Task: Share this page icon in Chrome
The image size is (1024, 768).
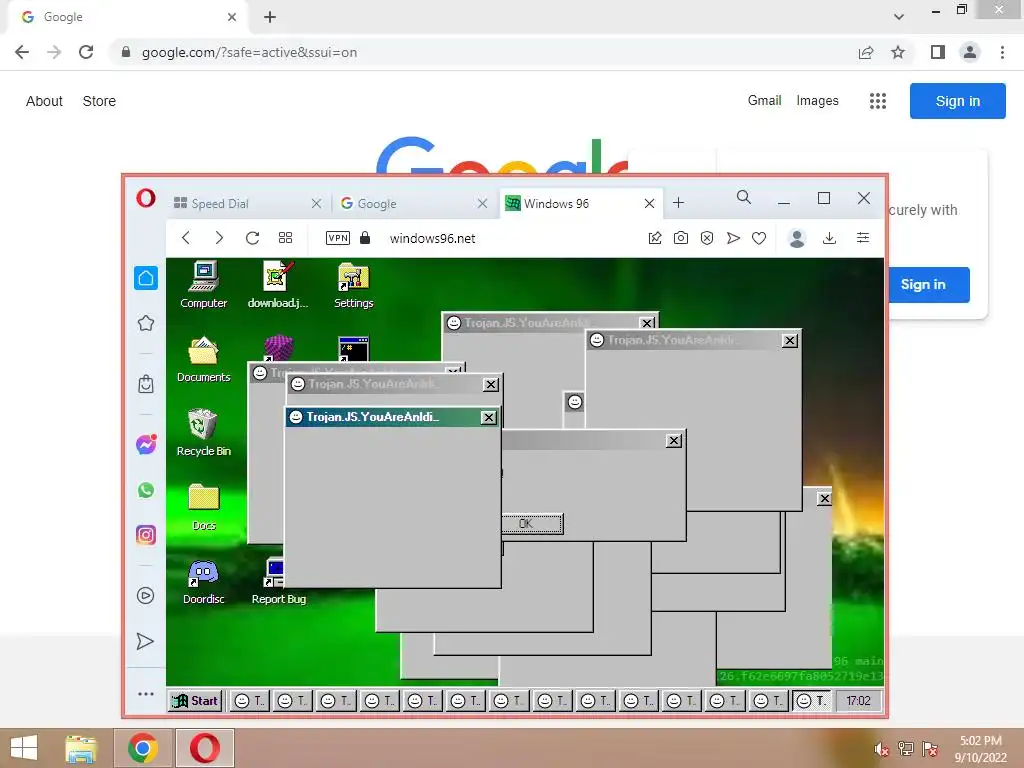Action: pos(866,52)
